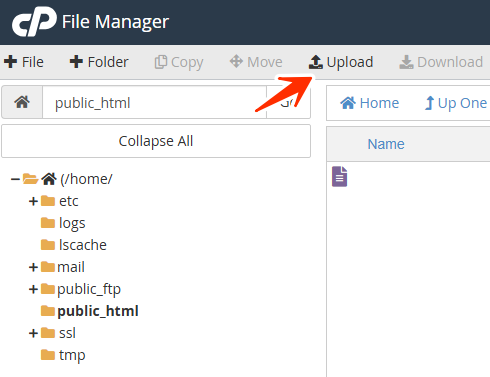Screen dimensions: 490x377
Task: Open the mail folder in tree
Action: [71, 267]
